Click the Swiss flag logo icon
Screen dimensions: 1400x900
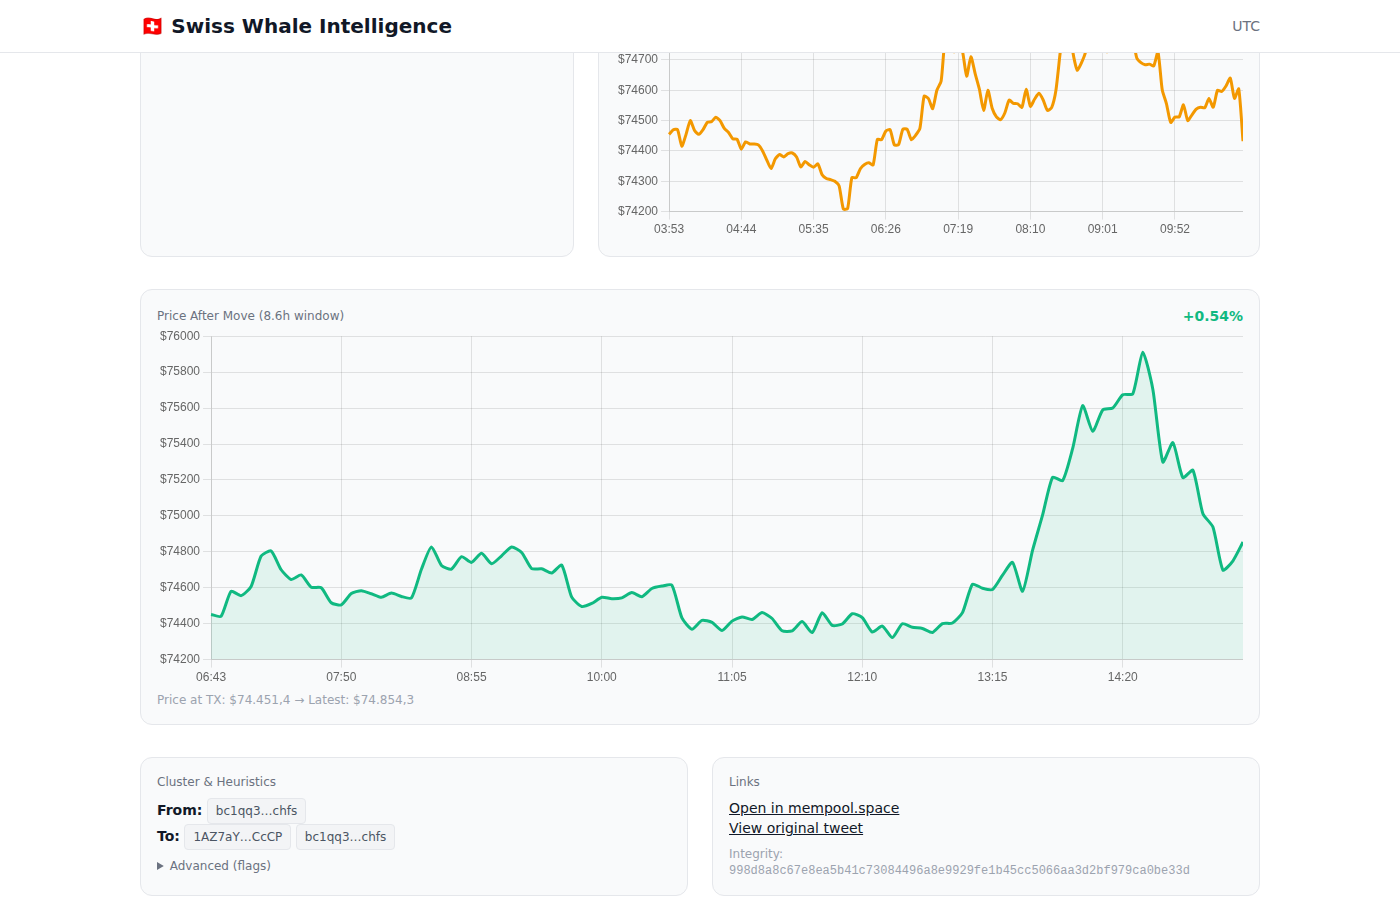tap(152, 26)
